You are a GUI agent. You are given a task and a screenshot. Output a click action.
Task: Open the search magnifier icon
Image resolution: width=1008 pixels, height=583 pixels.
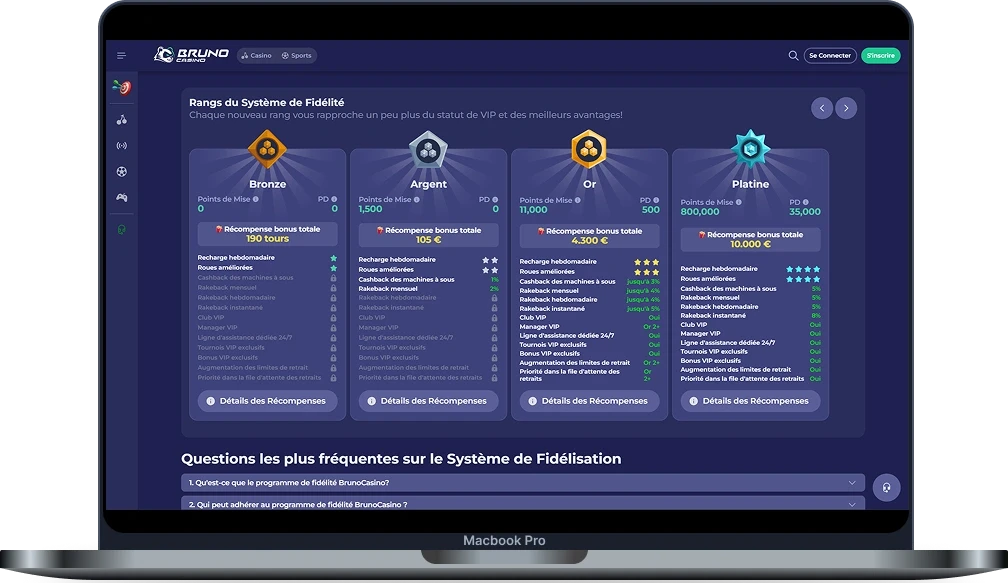pos(793,56)
